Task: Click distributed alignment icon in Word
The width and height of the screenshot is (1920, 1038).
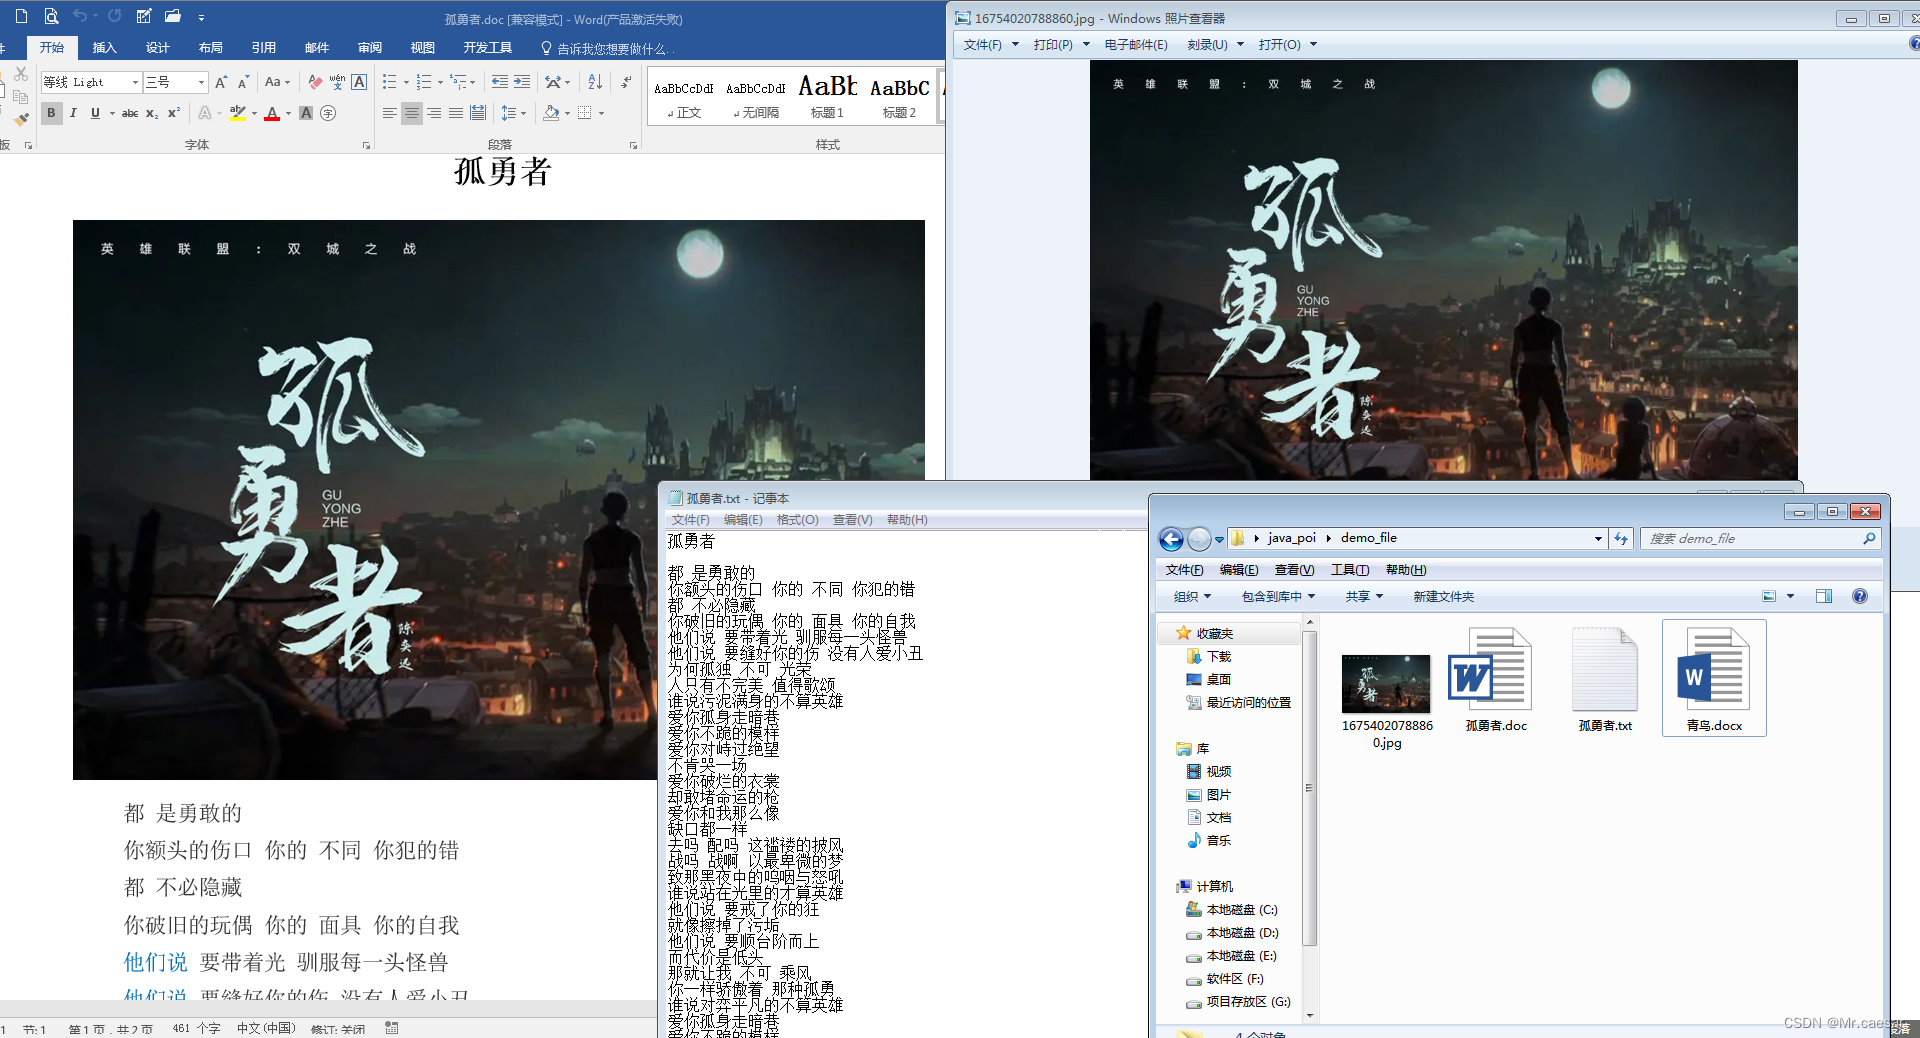Action: tap(478, 113)
